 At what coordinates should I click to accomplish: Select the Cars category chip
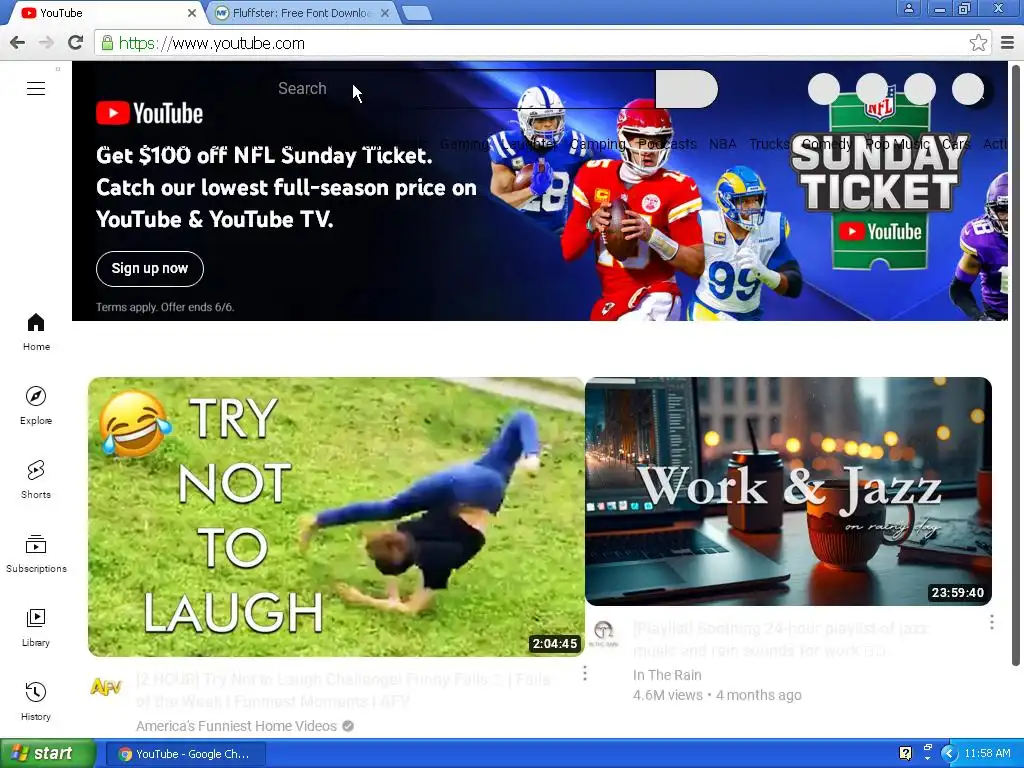tap(956, 144)
